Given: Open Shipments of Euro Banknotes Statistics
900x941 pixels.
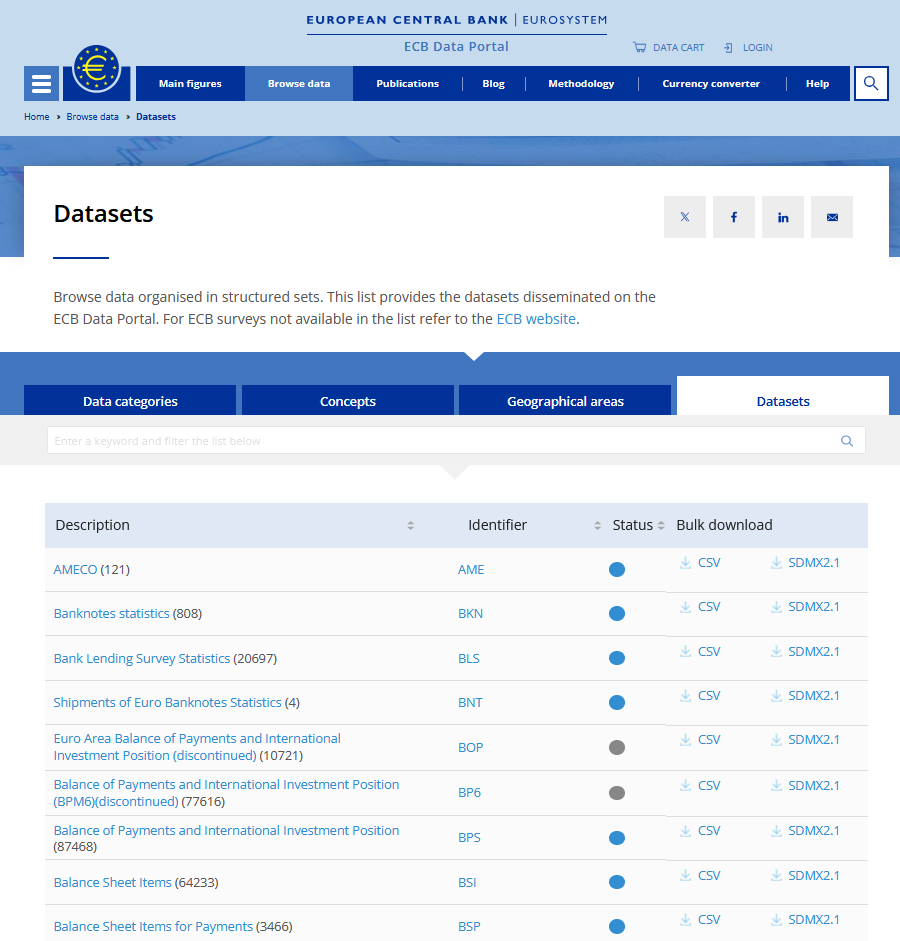Looking at the screenshot, I should (167, 702).
